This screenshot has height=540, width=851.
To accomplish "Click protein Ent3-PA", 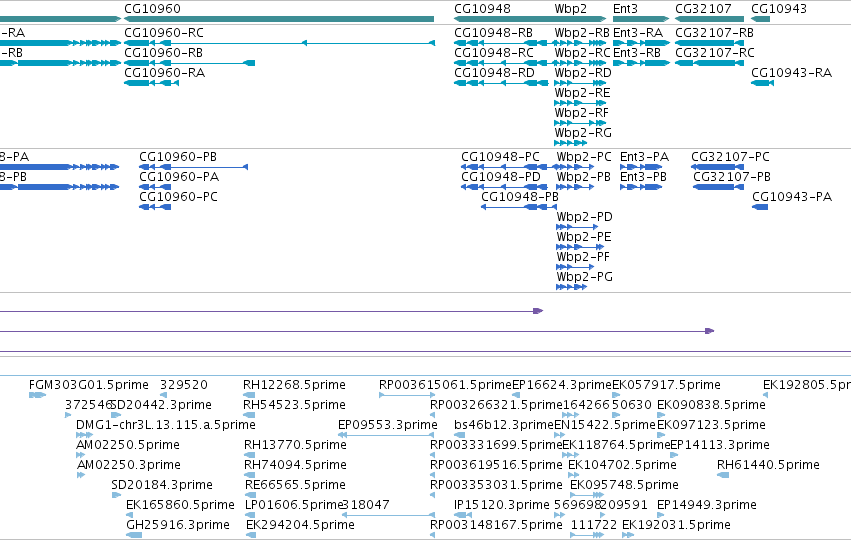I will tap(645, 157).
